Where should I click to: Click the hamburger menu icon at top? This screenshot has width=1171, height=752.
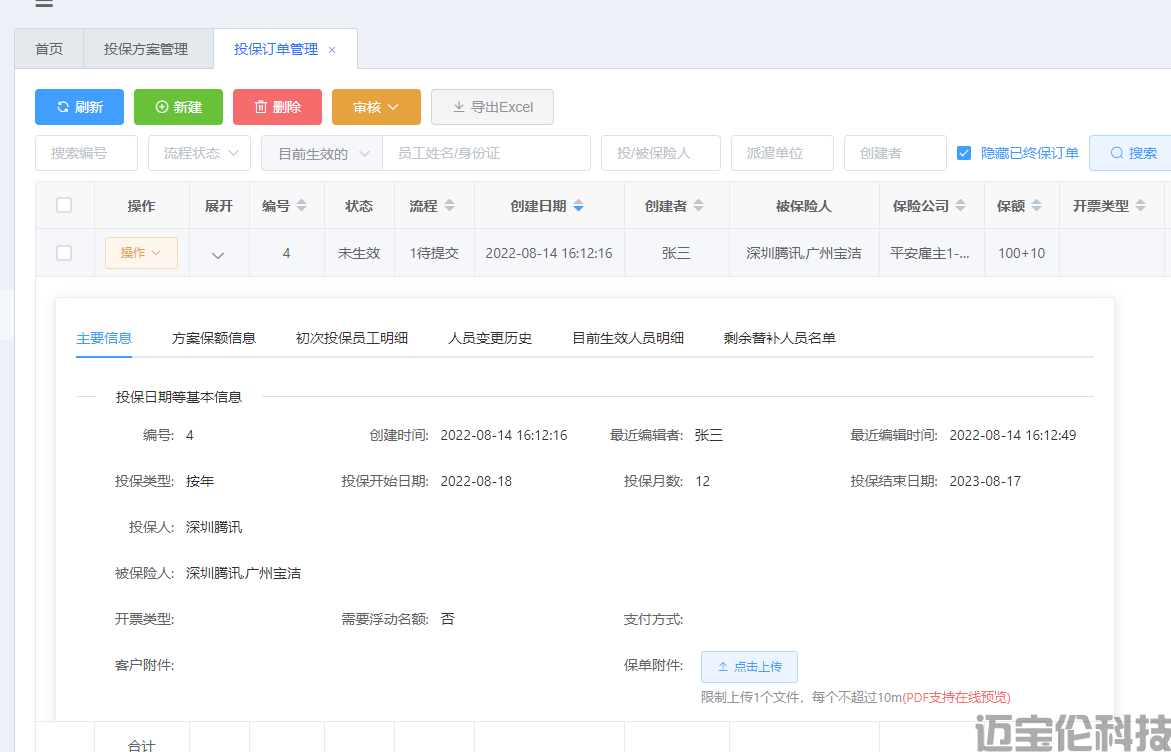[x=44, y=4]
